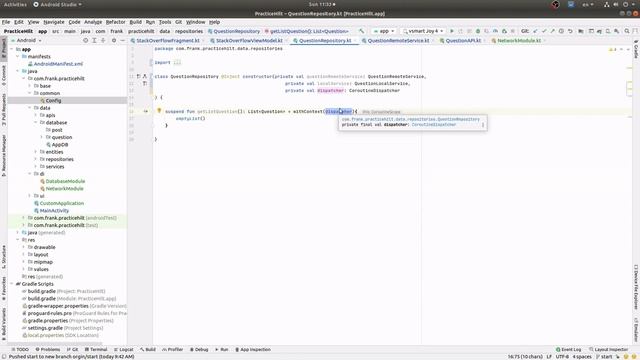Click the Git rollback undo icon
Image resolution: width=640 pixels, height=360 pixels.
pyautogui.click(x=570, y=31)
